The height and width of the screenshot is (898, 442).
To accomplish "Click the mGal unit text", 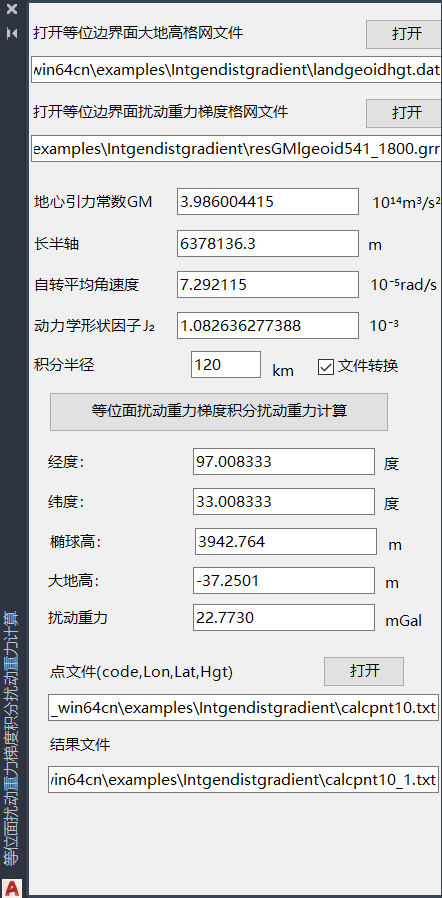I will 403,621.
